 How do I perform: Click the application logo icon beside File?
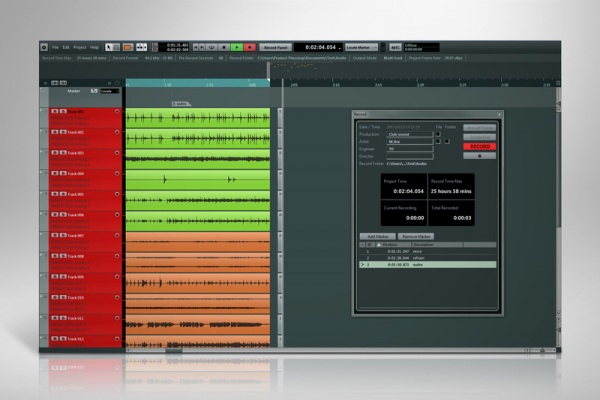click(x=44, y=47)
